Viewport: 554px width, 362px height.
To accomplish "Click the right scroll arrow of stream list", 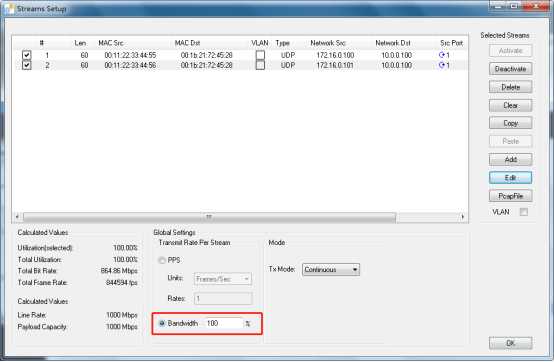I will tap(462, 217).
